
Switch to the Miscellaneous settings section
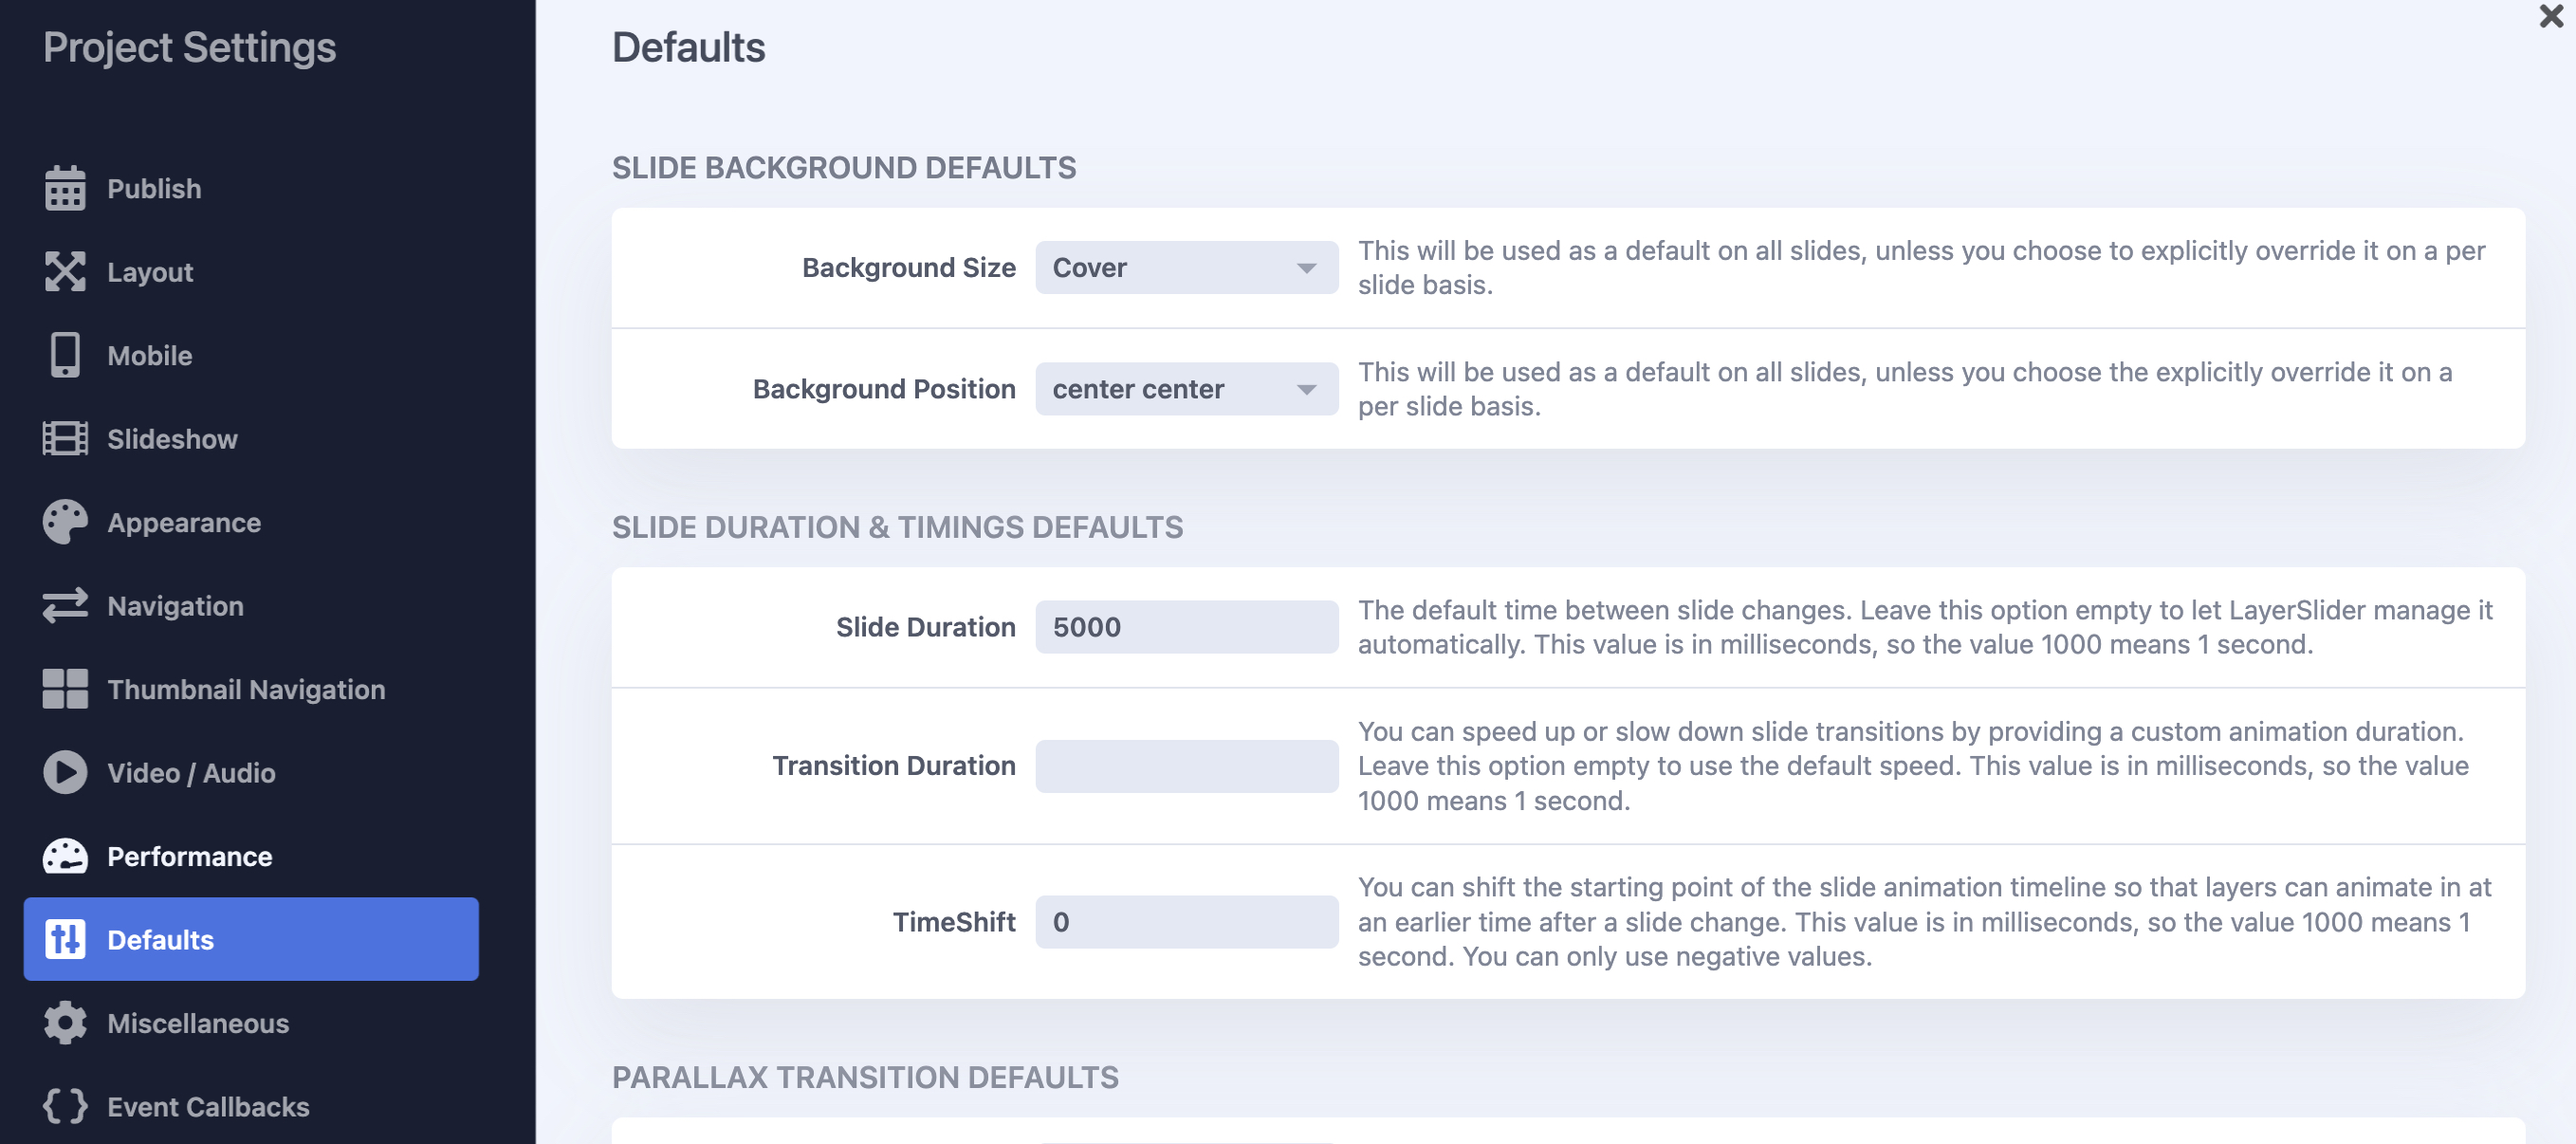coord(198,1023)
